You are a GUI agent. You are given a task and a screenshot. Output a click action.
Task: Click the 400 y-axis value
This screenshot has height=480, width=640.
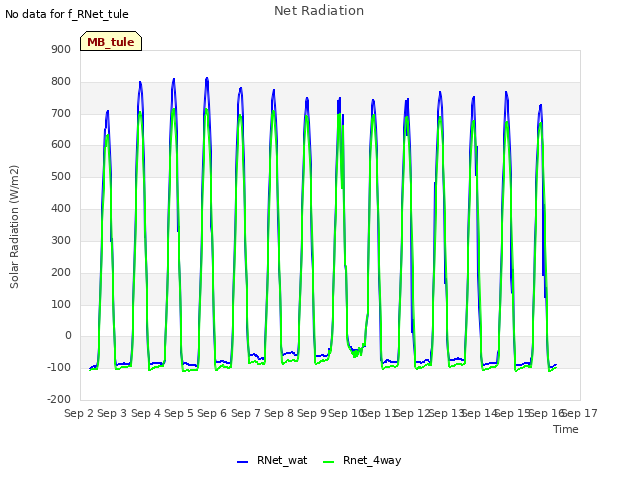pos(61,209)
